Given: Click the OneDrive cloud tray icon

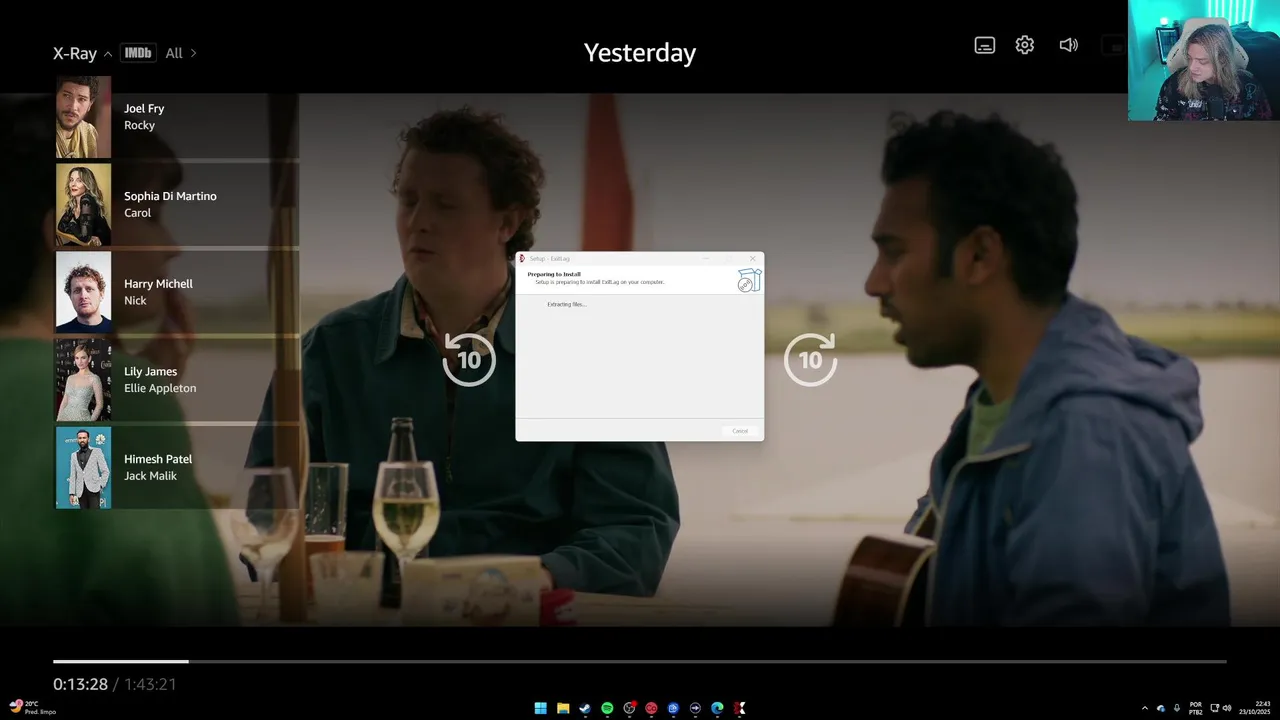Looking at the screenshot, I should pyautogui.click(x=1161, y=708).
